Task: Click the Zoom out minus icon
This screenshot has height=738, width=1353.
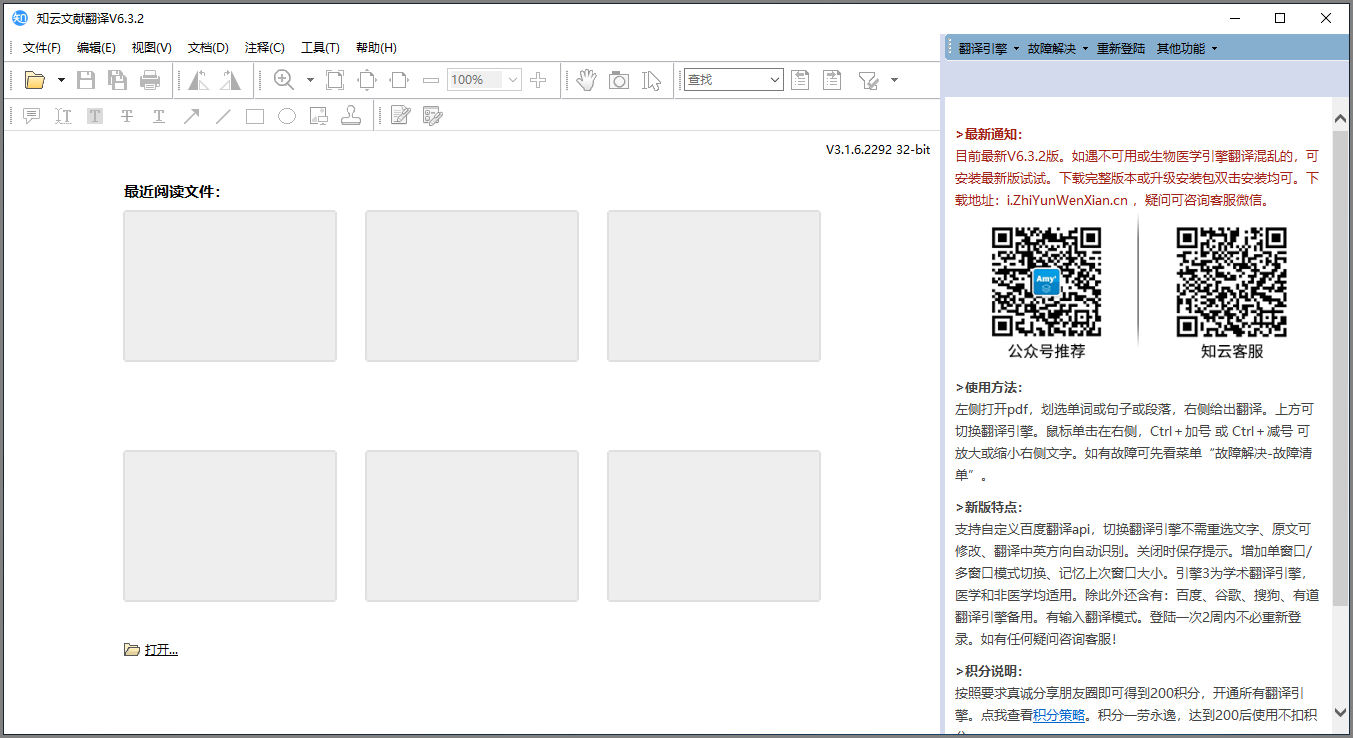Action: [x=431, y=80]
